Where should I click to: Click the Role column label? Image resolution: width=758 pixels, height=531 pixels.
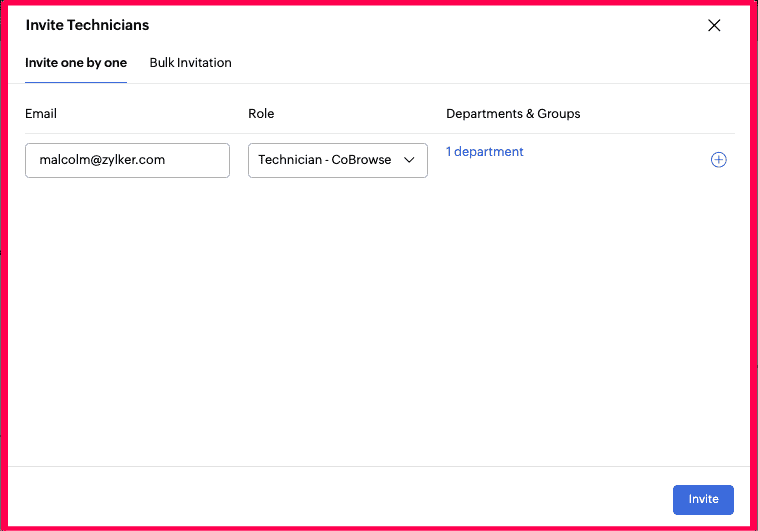[261, 114]
